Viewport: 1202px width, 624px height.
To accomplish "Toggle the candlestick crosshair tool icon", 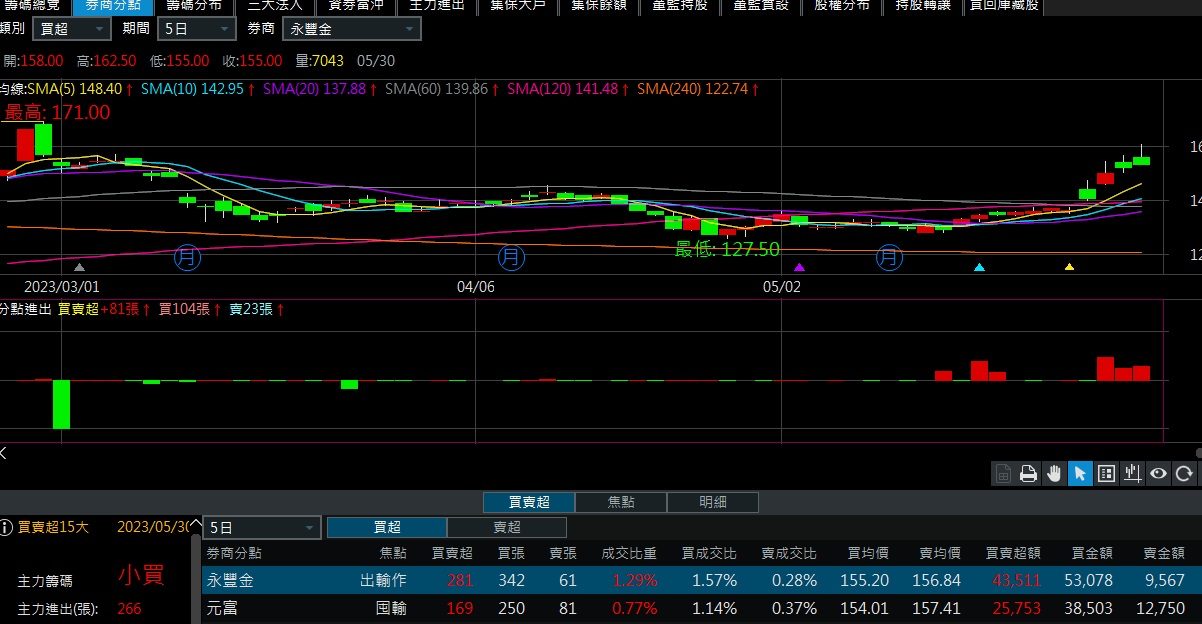I will click(1132, 474).
